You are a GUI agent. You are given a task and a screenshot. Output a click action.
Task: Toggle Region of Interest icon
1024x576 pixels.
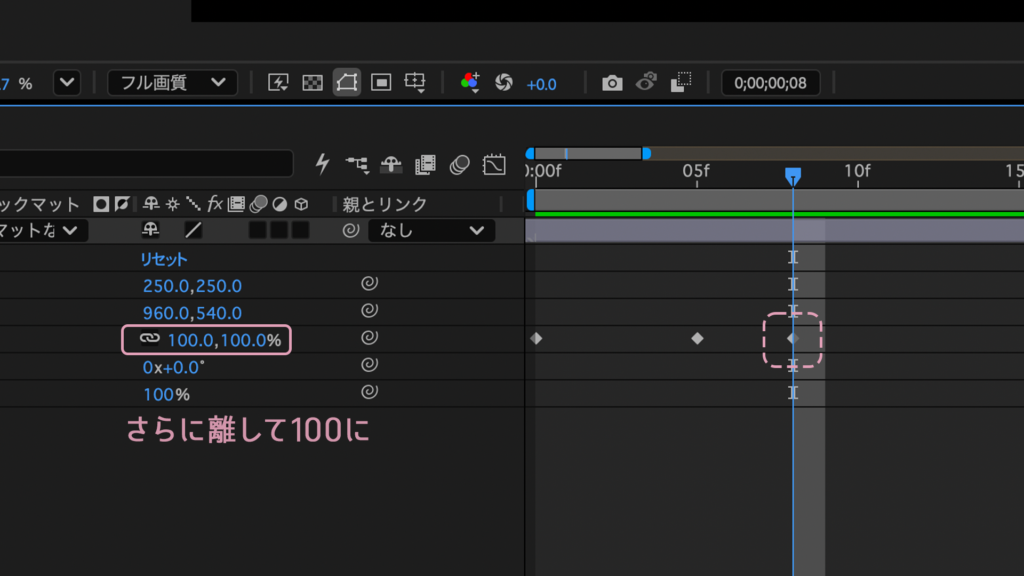(381, 82)
